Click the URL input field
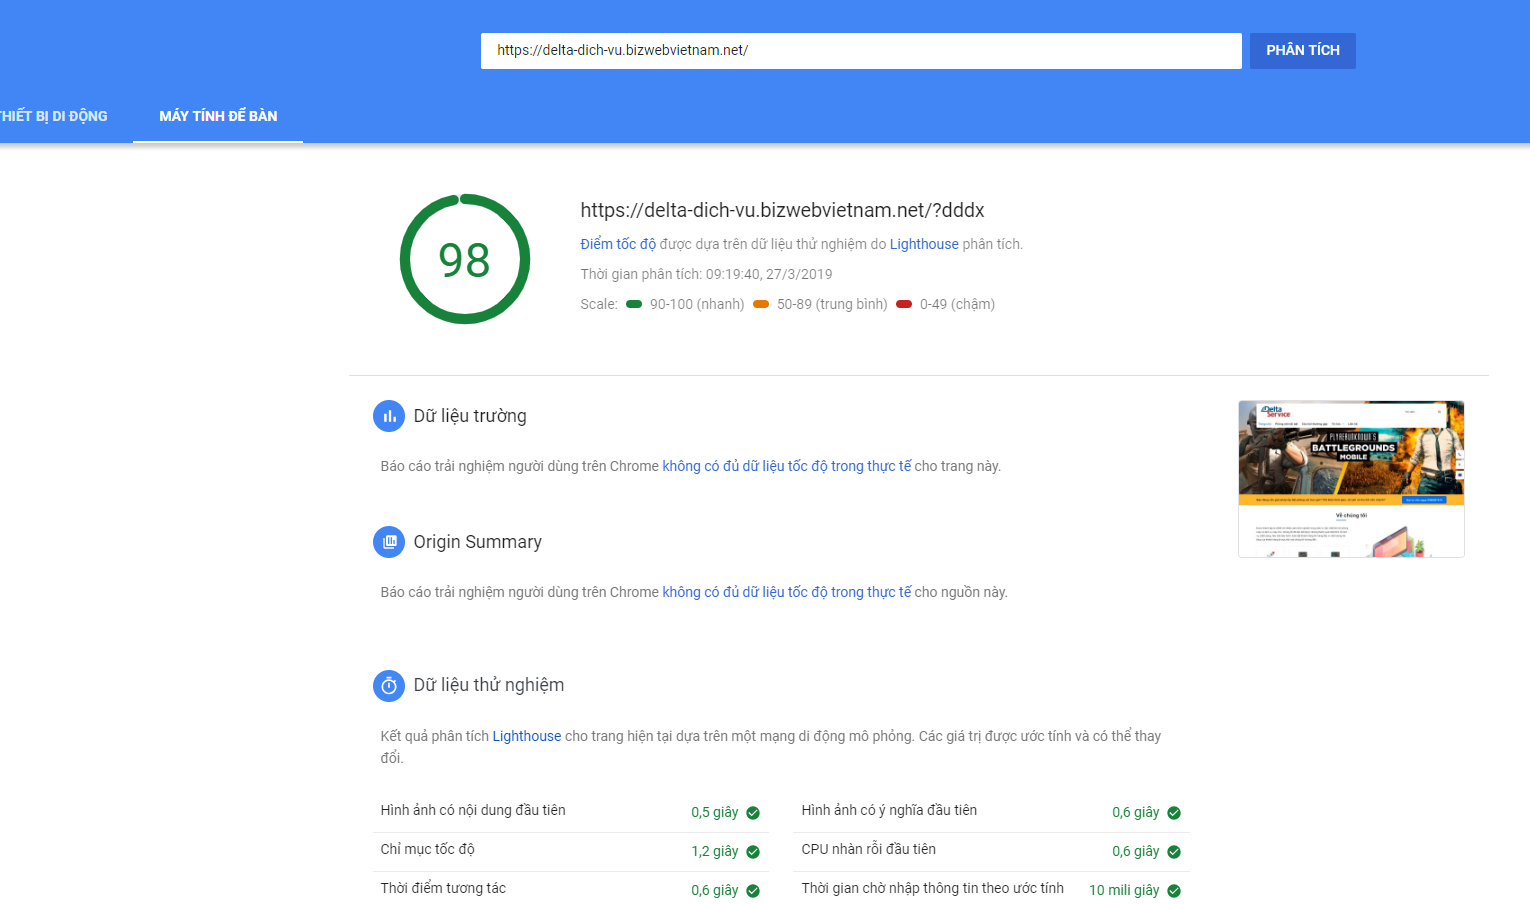This screenshot has height=904, width=1530. tap(861, 51)
